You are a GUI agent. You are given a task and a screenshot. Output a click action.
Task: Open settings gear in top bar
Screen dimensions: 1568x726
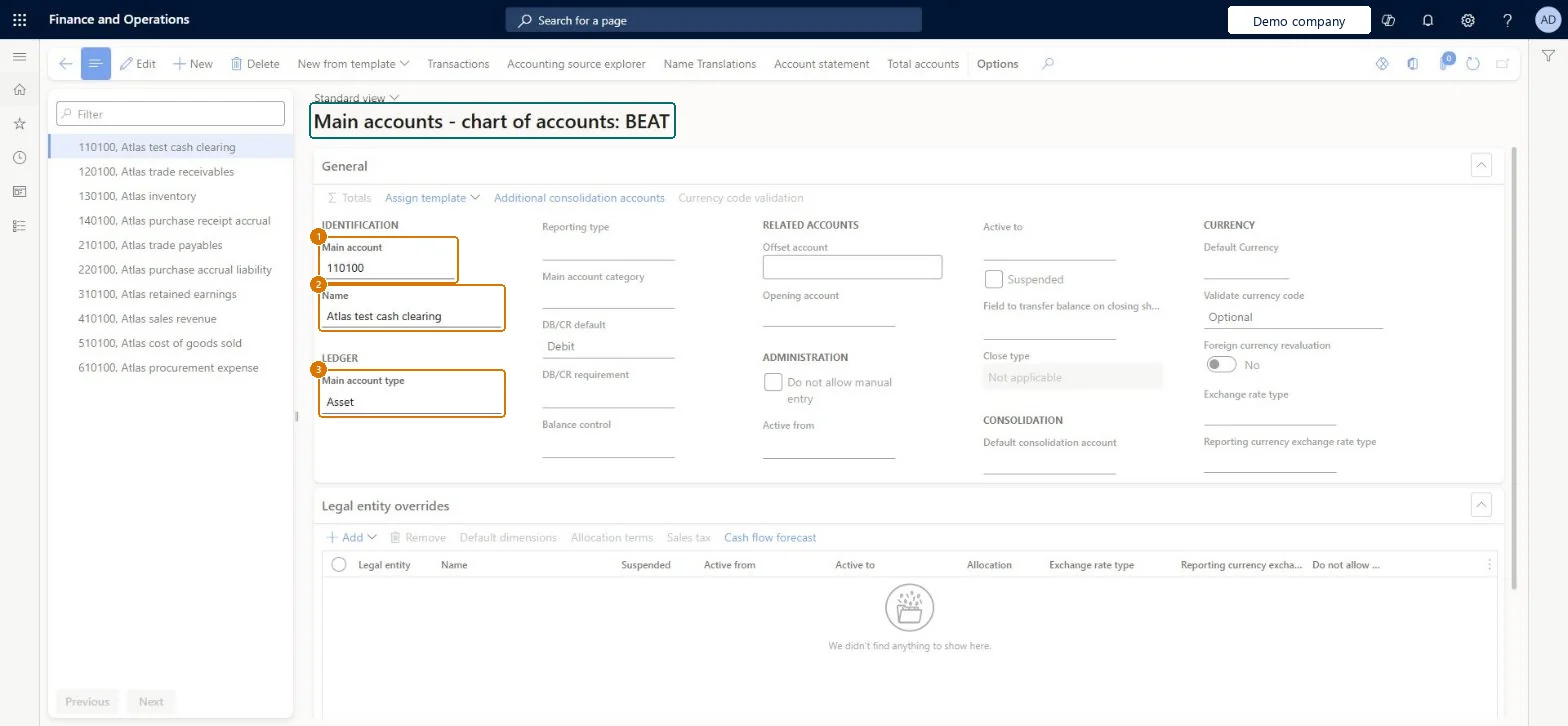click(x=1468, y=20)
